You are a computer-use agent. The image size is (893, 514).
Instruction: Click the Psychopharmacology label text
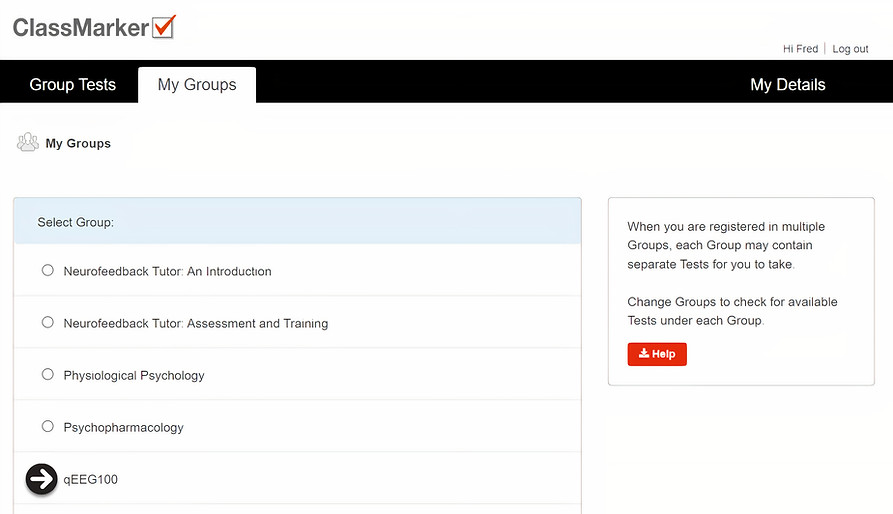click(124, 427)
